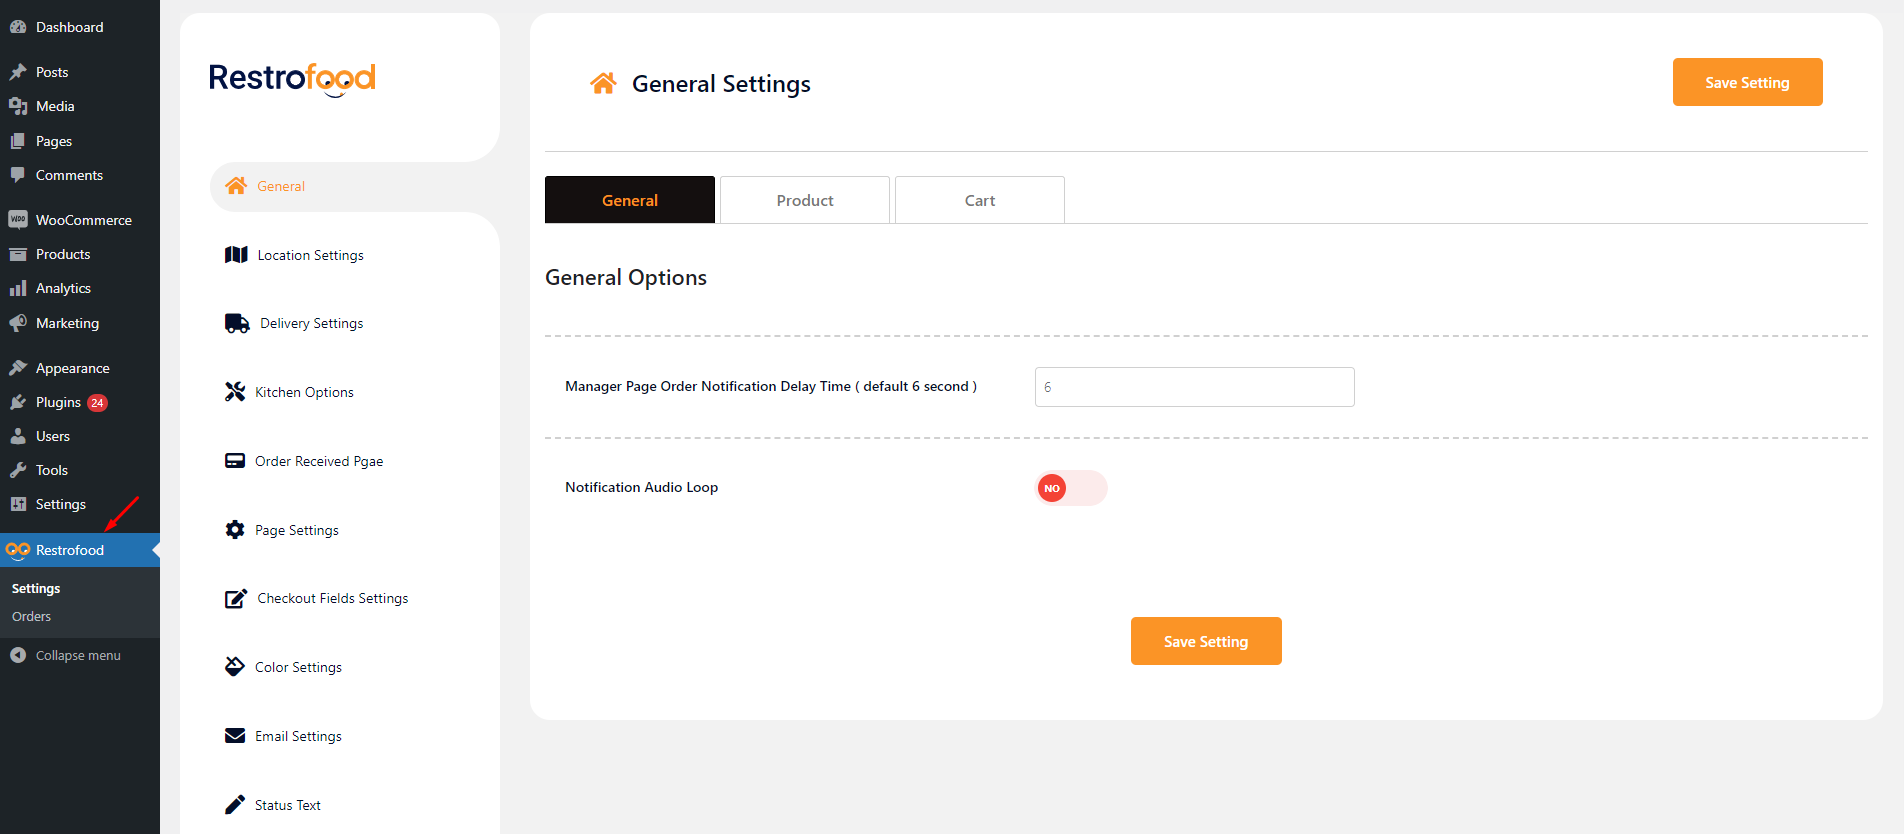Click the Color Settings paint bucket icon
This screenshot has width=1904, height=834.
(235, 667)
